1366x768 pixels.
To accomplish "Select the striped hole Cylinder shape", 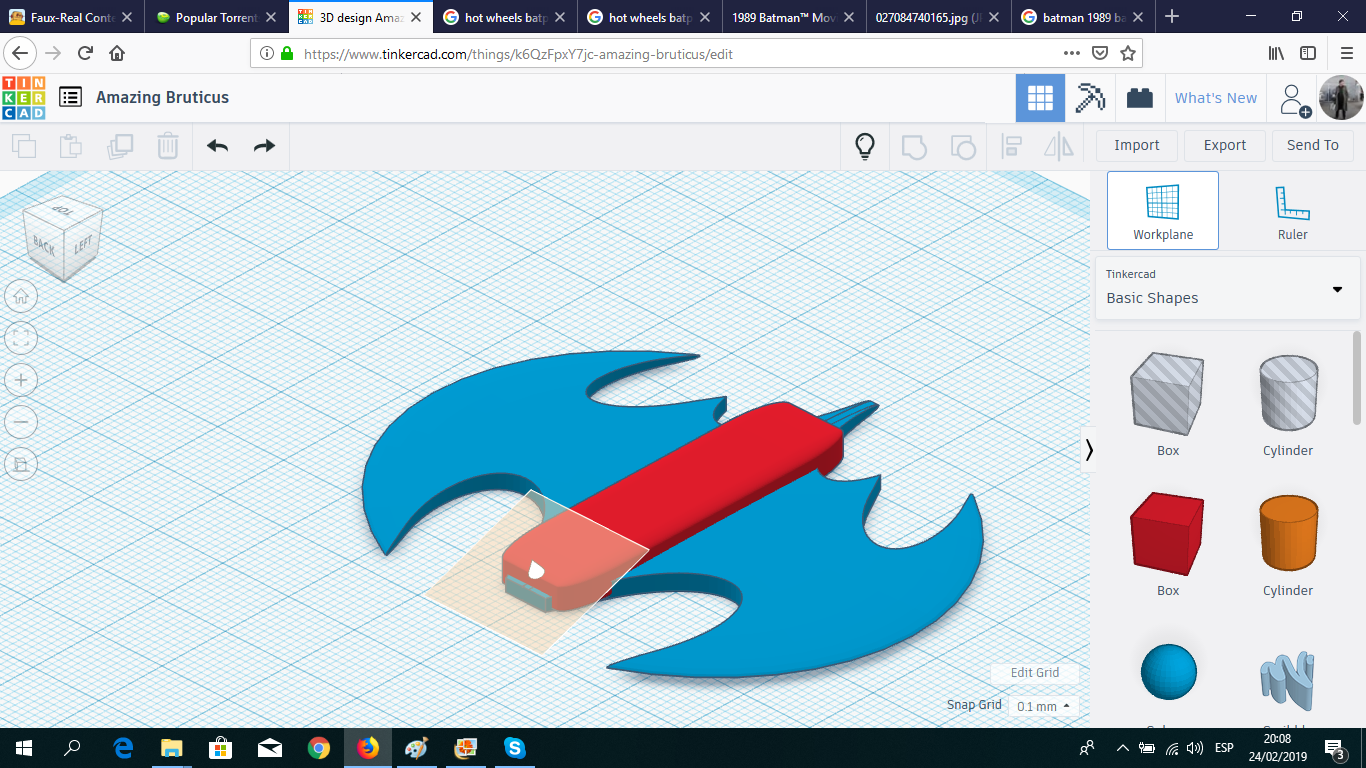I will (x=1288, y=395).
